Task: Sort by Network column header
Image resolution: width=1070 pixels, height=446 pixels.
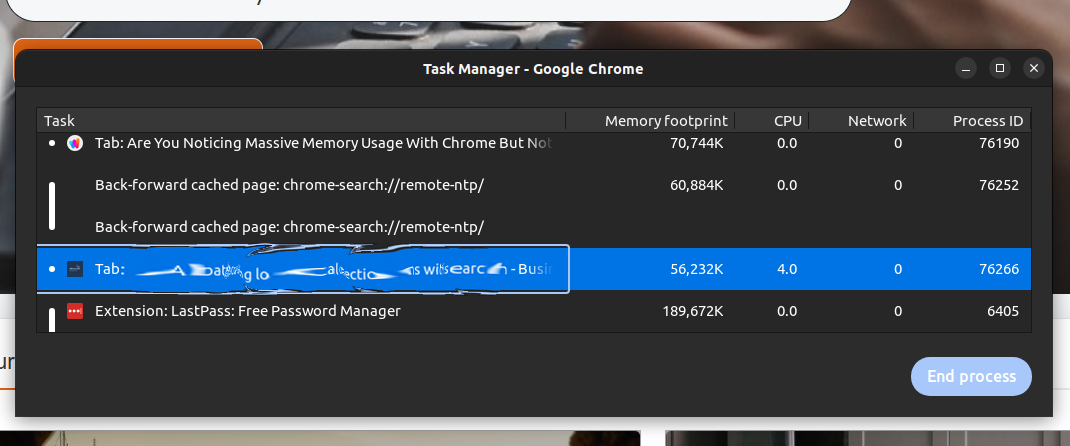Action: (x=861, y=121)
